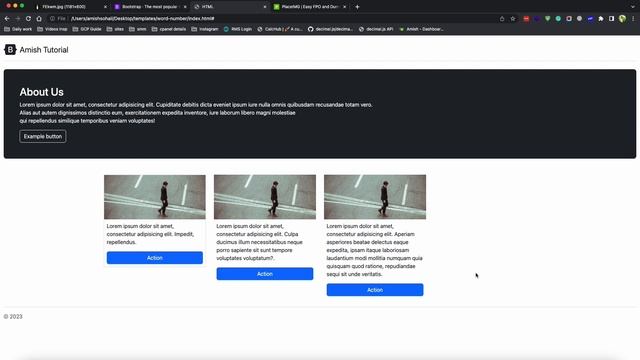Open the Chrome profile avatar
The width and height of the screenshot is (640, 360).
tap(622, 18)
